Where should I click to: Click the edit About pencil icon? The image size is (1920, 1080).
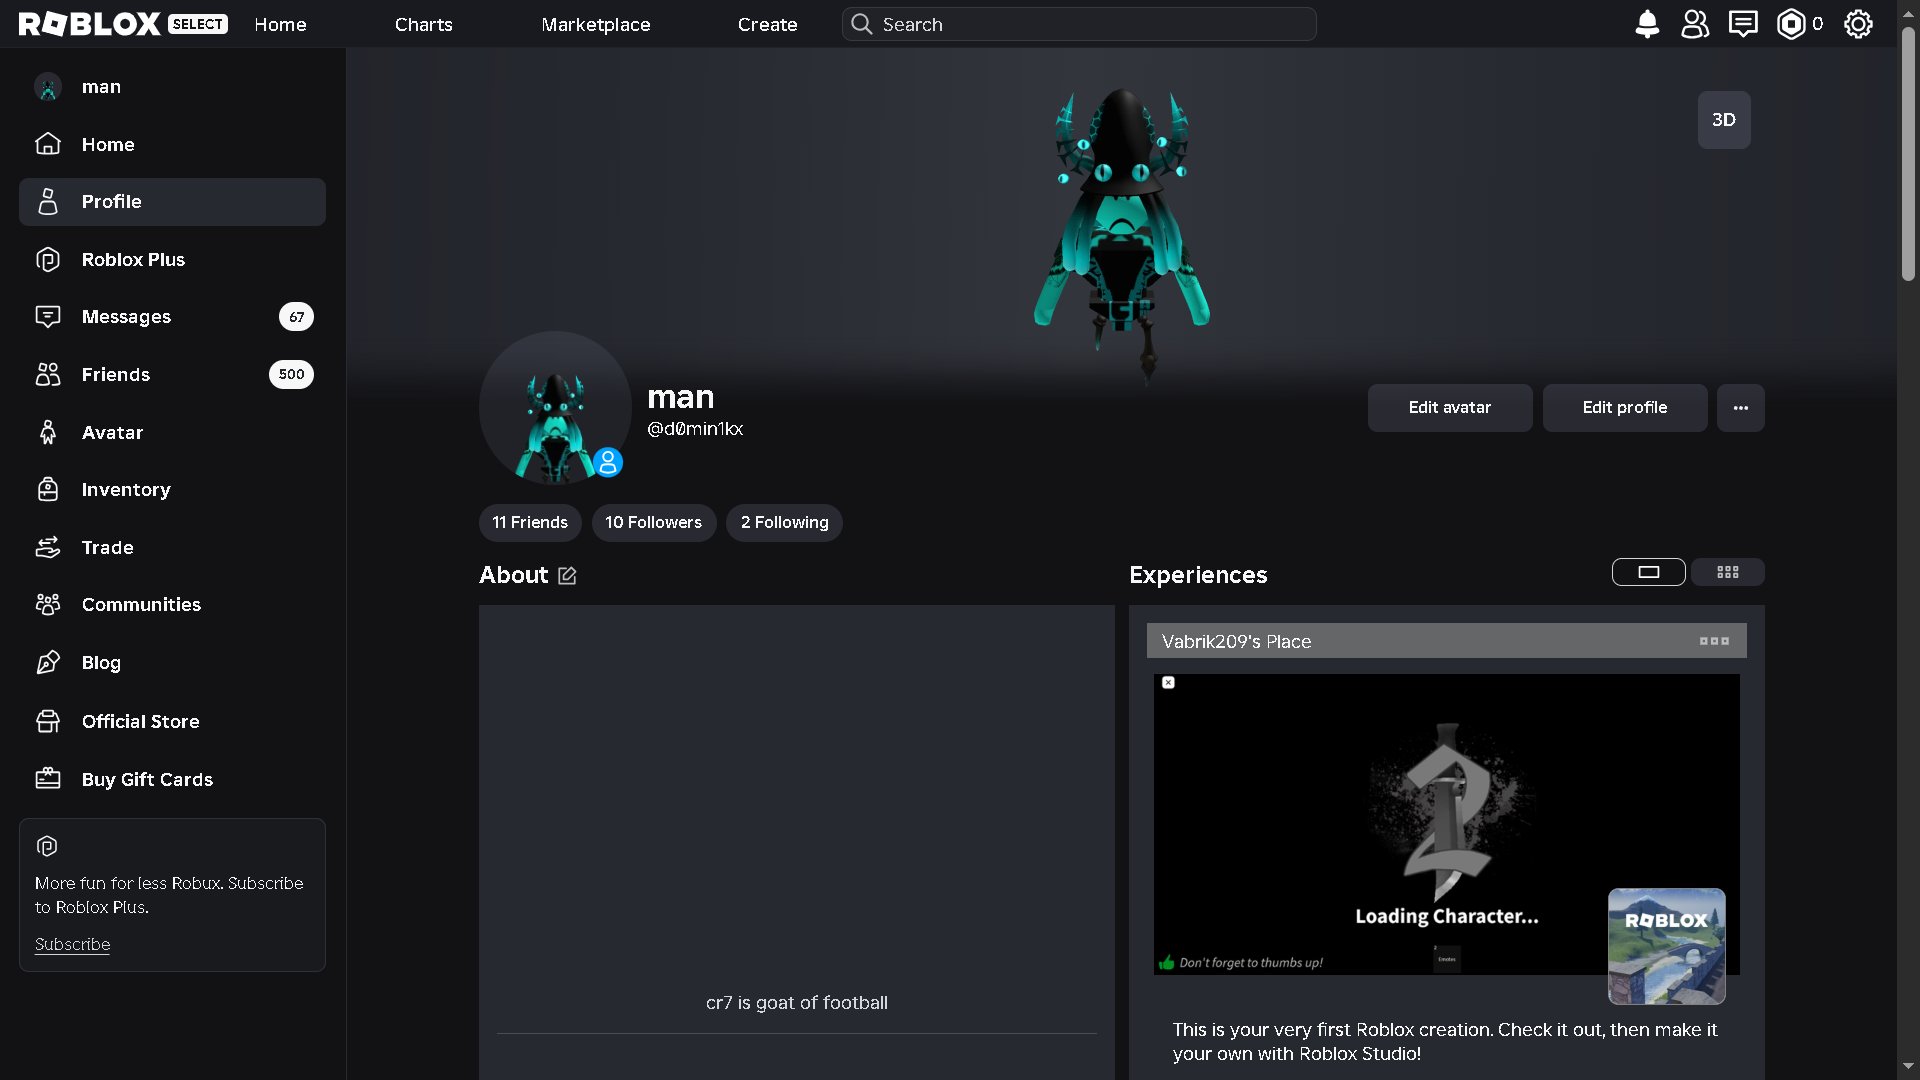click(567, 575)
